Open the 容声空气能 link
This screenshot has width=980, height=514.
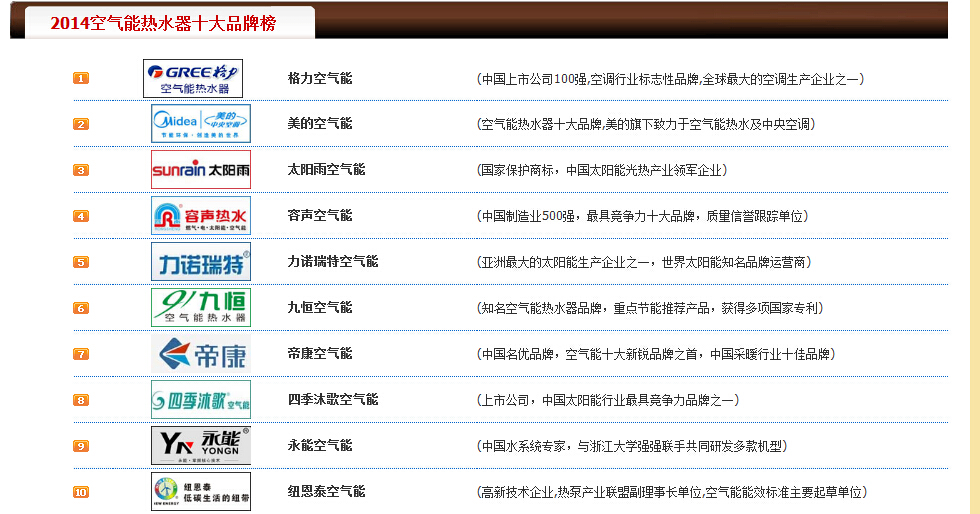point(319,216)
